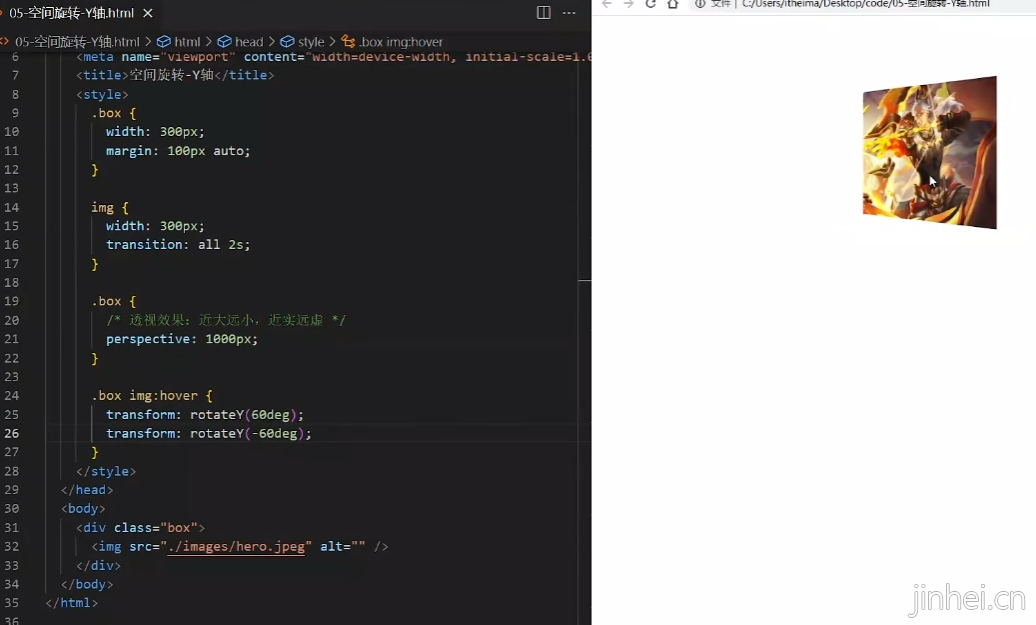The image size is (1036, 625).
Task: Click the div class="box" opening tag
Action: (x=141, y=528)
